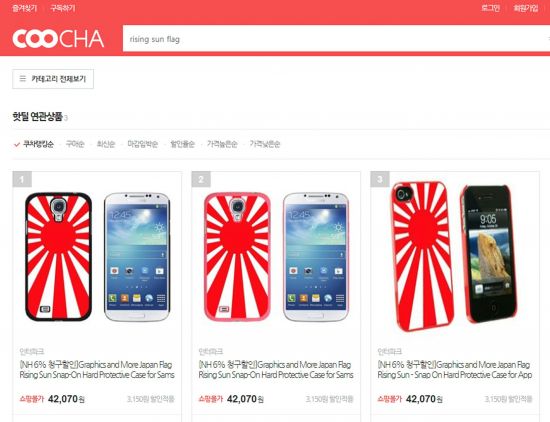Sort by 가격낮은순 lowest price
The image size is (550, 422).
(x=265, y=144)
